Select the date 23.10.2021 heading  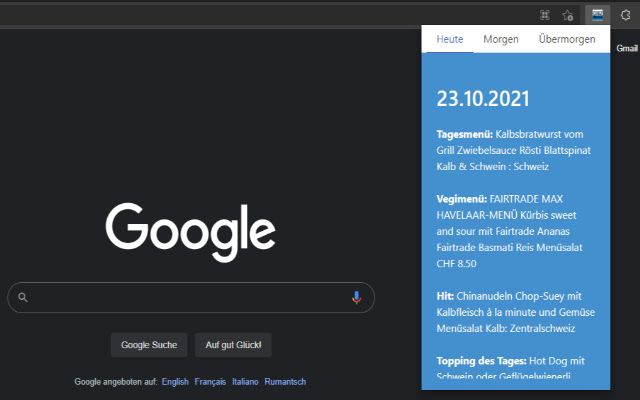coord(483,99)
